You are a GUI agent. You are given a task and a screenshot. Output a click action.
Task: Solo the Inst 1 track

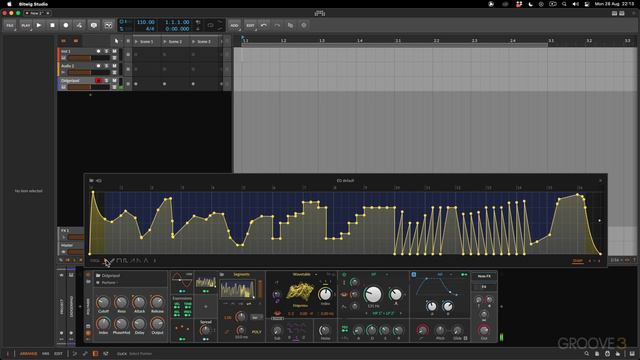[x=107, y=51]
